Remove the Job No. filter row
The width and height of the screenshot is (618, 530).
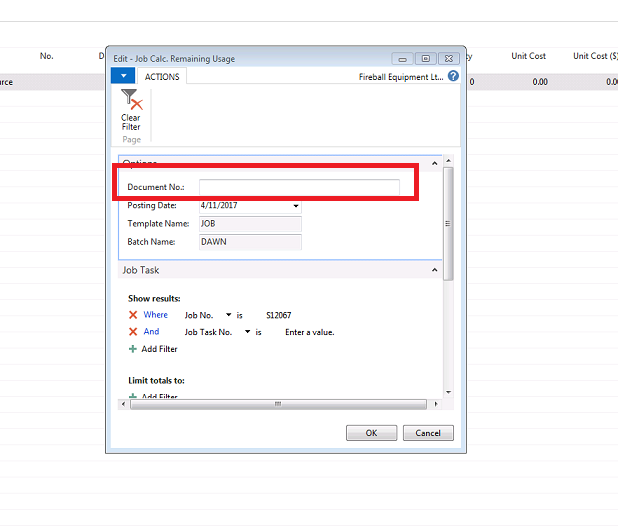tap(133, 315)
